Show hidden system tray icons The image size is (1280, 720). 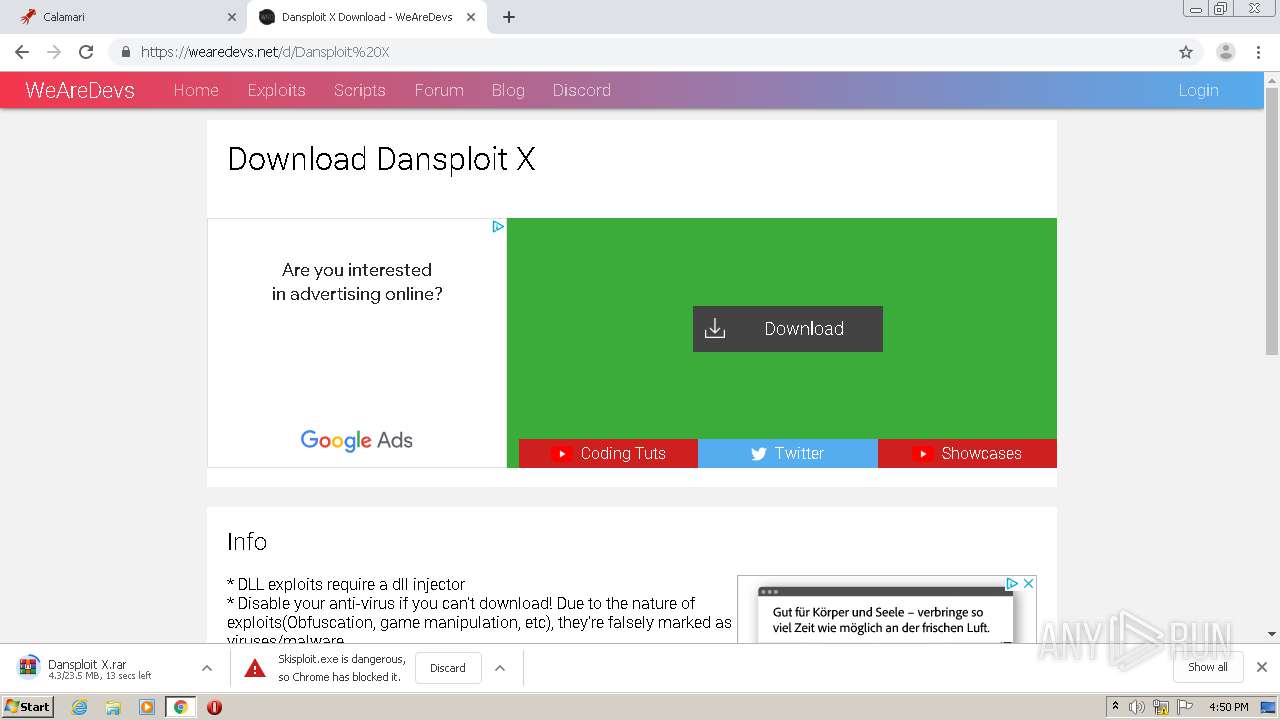coord(1115,707)
